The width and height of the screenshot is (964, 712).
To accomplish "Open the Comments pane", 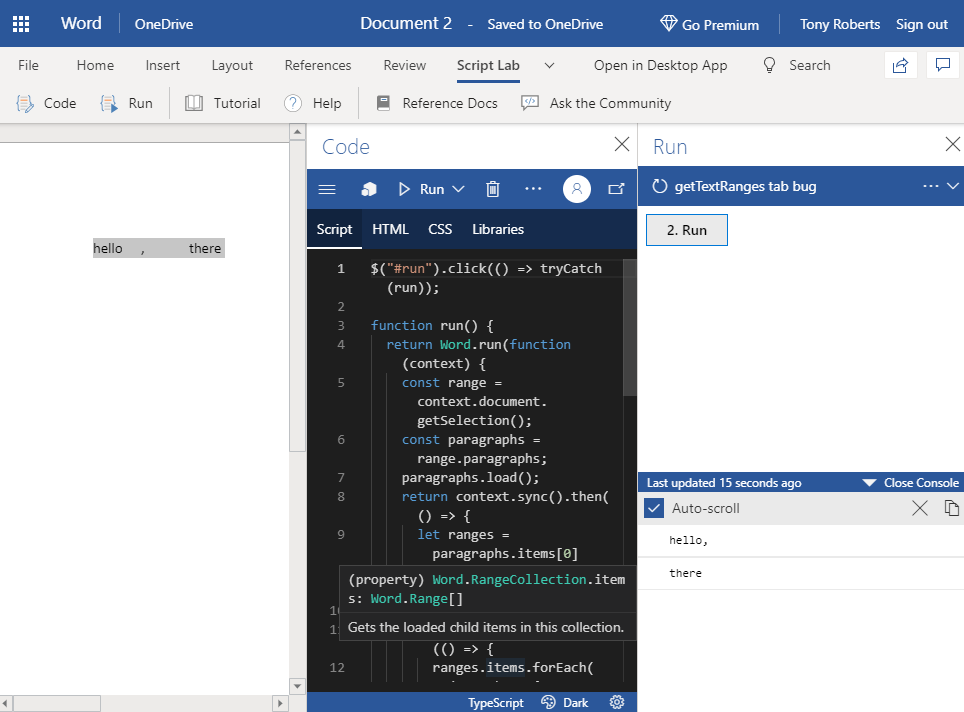I will [x=942, y=64].
